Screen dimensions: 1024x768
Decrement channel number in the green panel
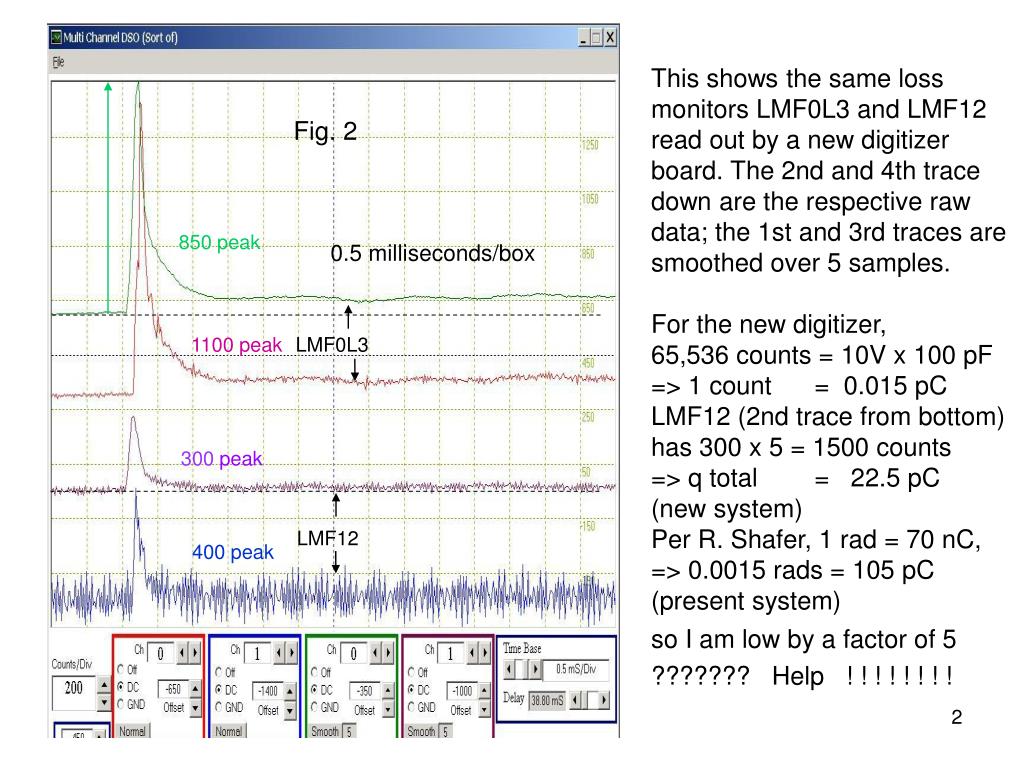click(375, 653)
